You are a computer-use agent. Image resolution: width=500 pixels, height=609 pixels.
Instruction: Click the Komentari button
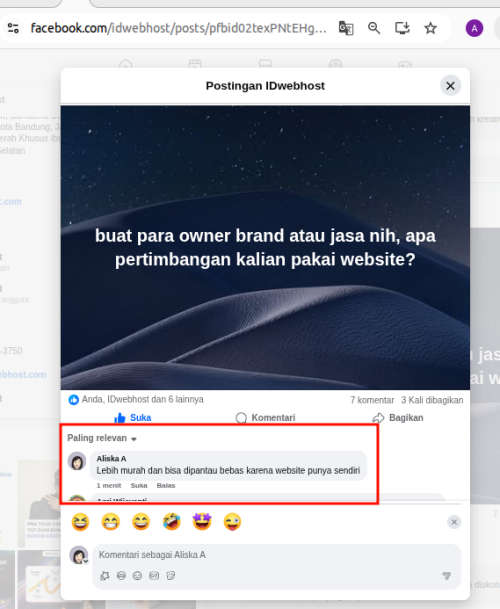point(265,418)
